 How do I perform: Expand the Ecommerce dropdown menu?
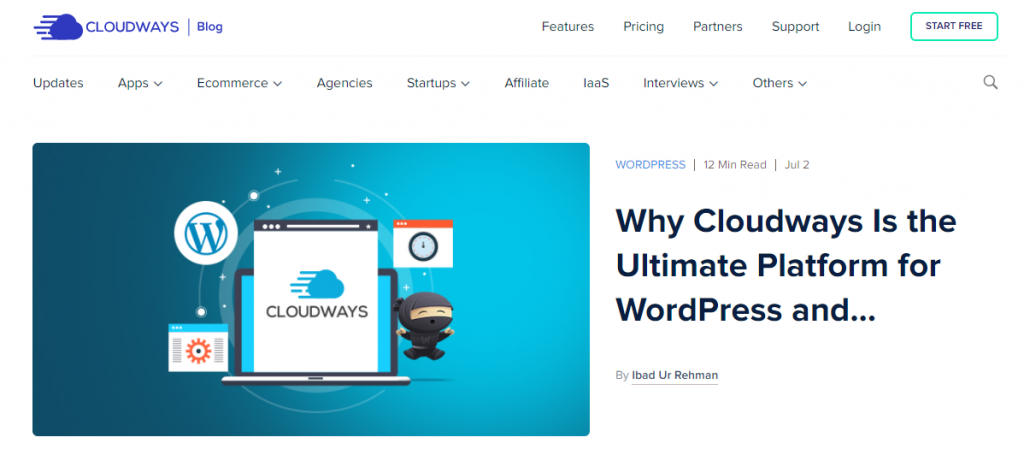[x=239, y=83]
